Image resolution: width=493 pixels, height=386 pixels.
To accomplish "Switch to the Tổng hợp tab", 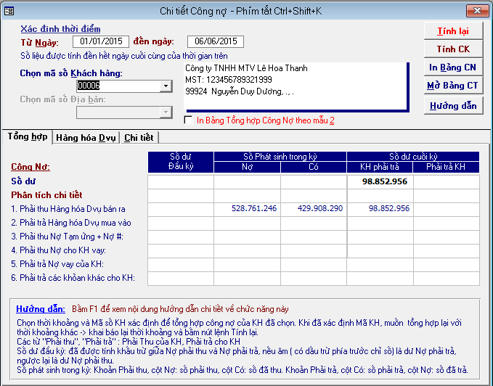I will click(27, 137).
